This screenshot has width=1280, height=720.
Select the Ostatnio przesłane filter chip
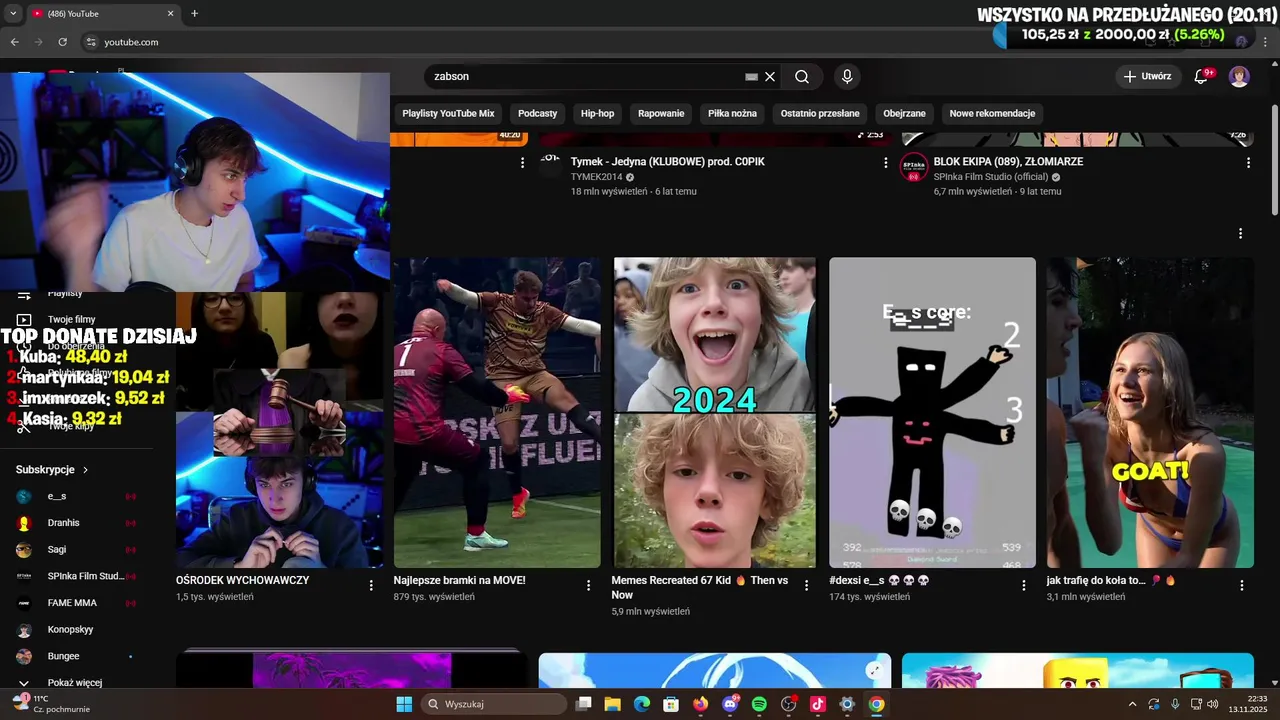[x=820, y=113]
